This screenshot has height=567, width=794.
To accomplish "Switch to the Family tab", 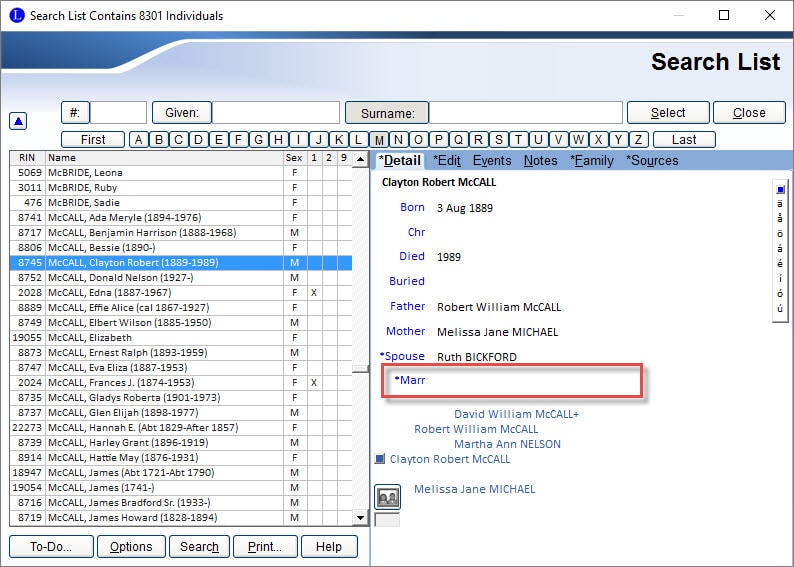I will coord(591,160).
